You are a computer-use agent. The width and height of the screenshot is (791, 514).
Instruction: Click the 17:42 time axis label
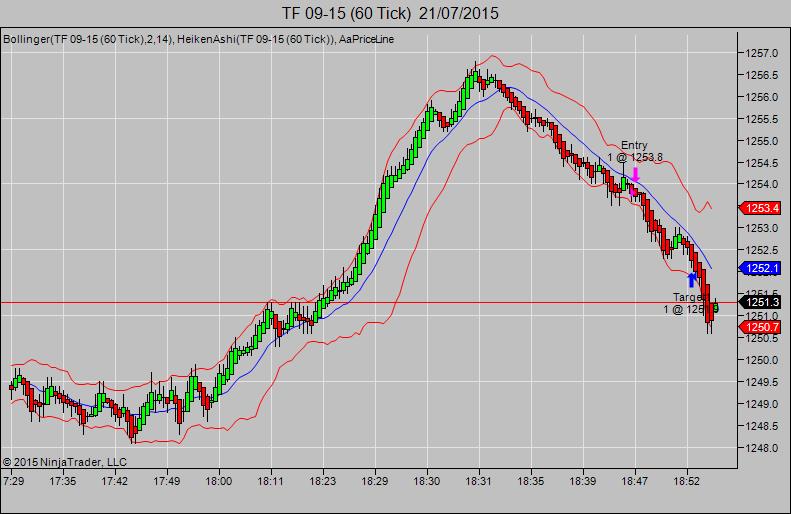[115, 481]
